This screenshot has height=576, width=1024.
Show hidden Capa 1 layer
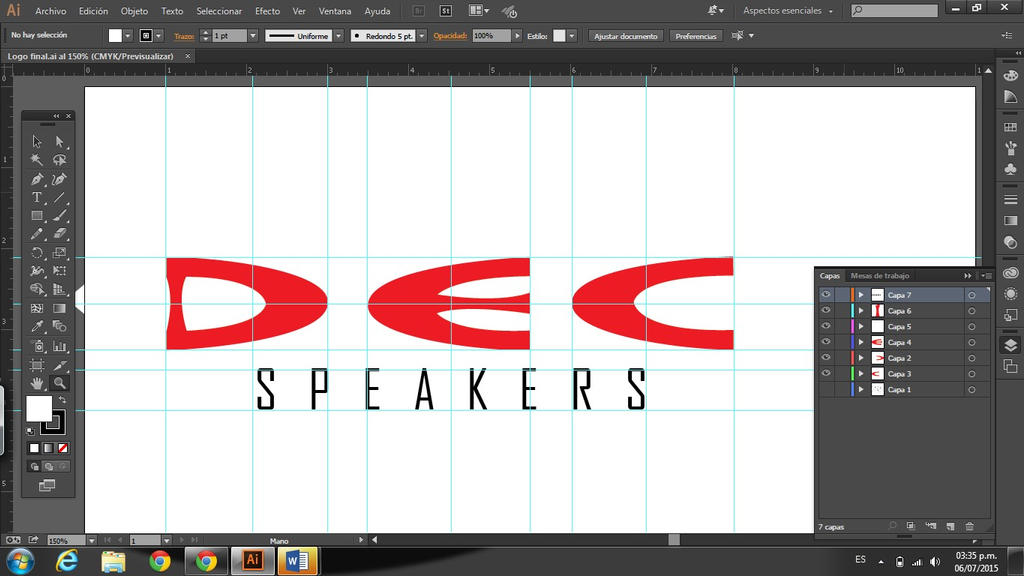coord(825,389)
